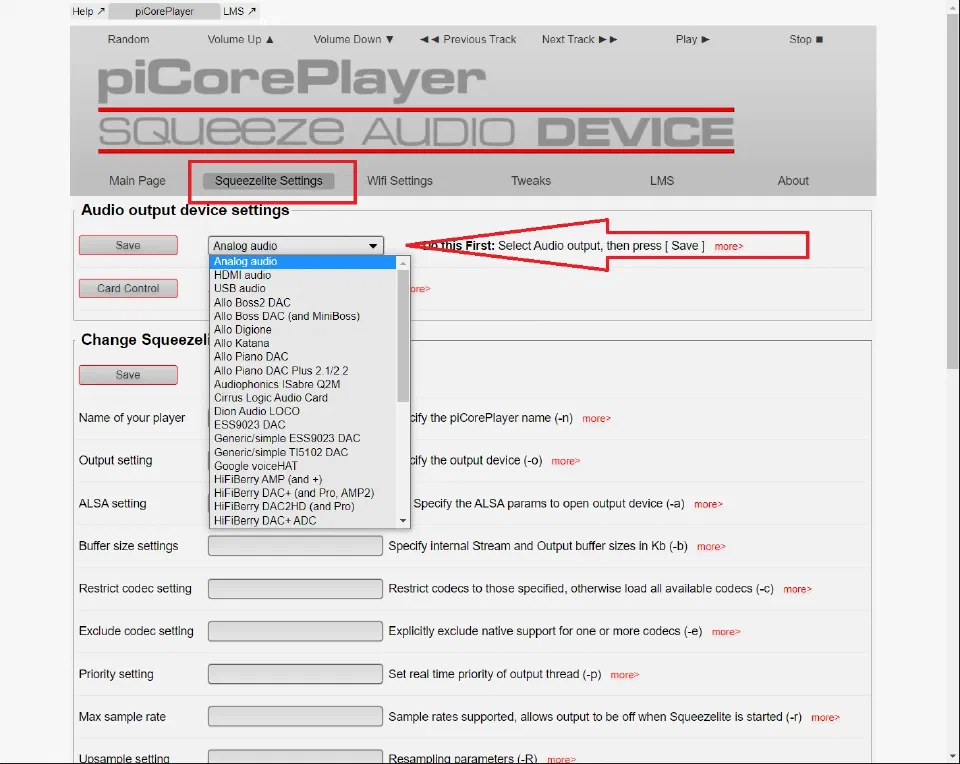Choose Cirrus Logic Audio Card
This screenshot has height=764, width=960.
tap(302, 397)
